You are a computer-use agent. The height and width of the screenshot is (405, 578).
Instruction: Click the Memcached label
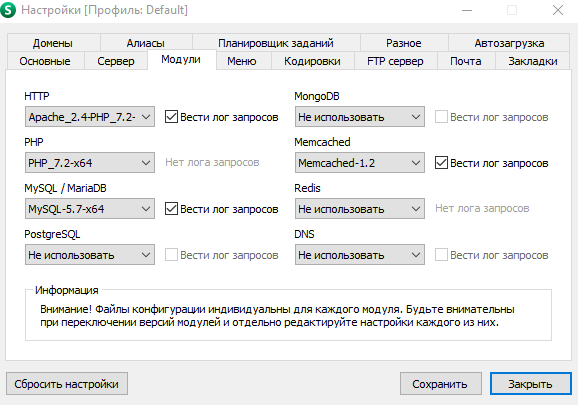click(322, 142)
